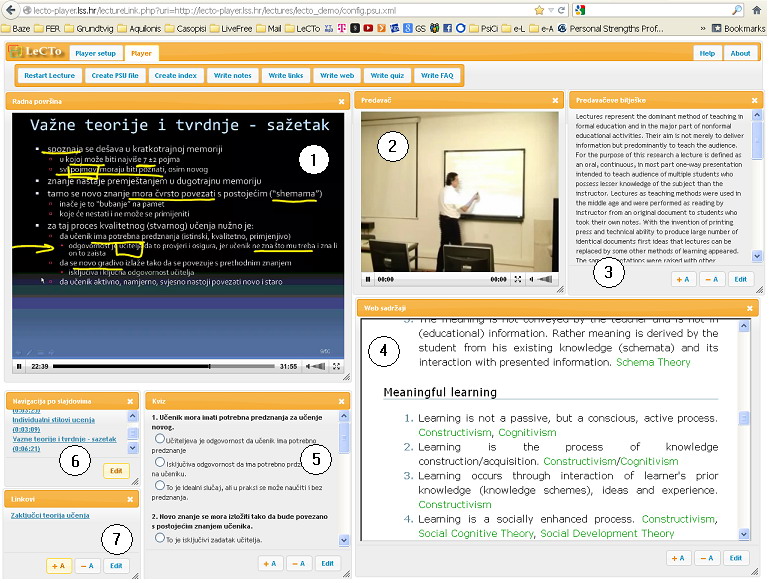This screenshot has width=771, height=583.
Task: Decrease font size in Web sadržaji panel
Action: click(x=708, y=558)
